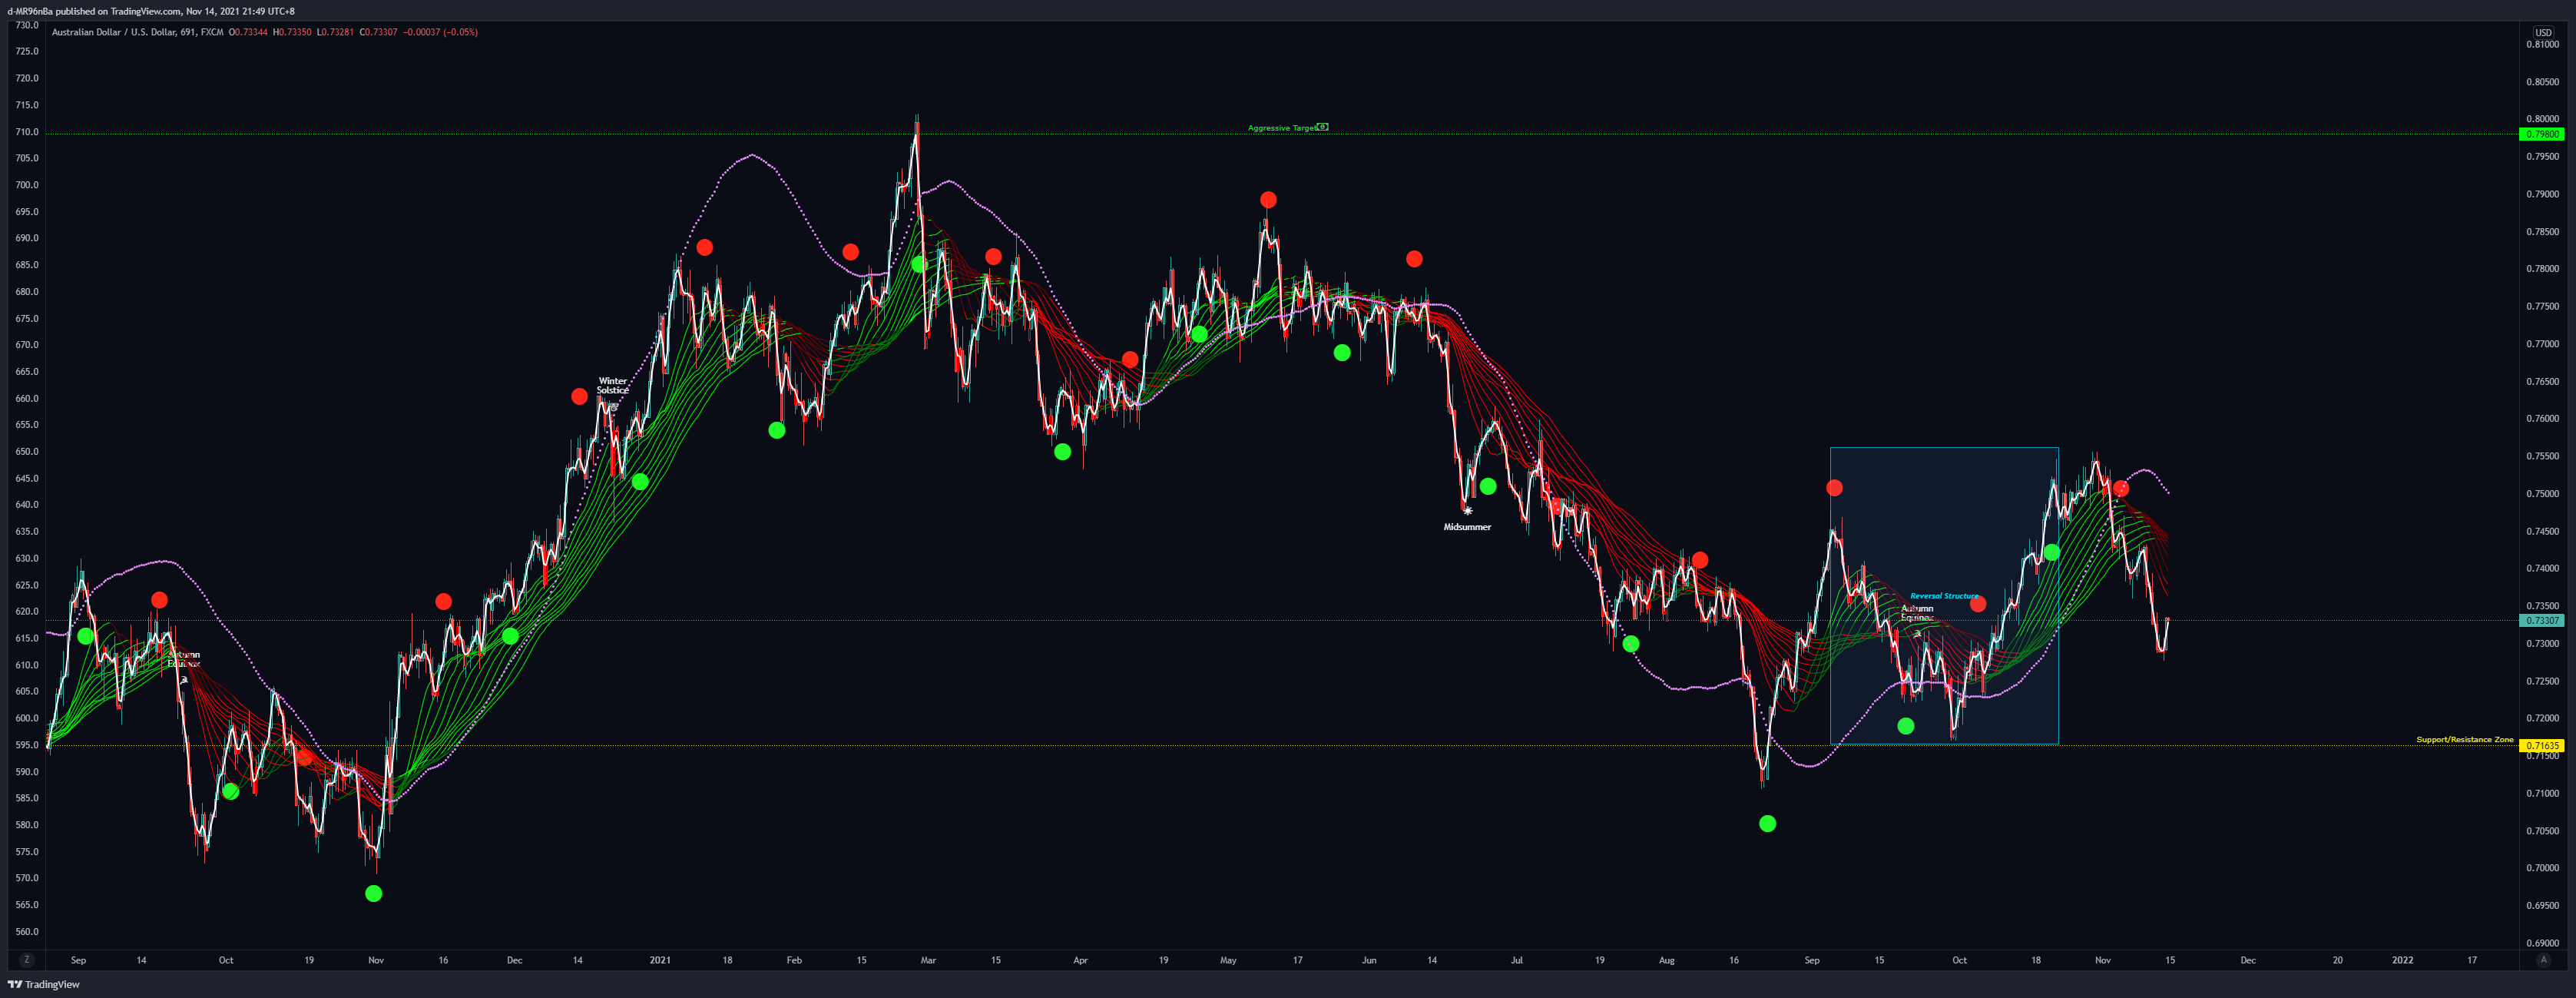This screenshot has height=998, width=2576.
Task: Click the close value C0.73307
Action: click(378, 32)
